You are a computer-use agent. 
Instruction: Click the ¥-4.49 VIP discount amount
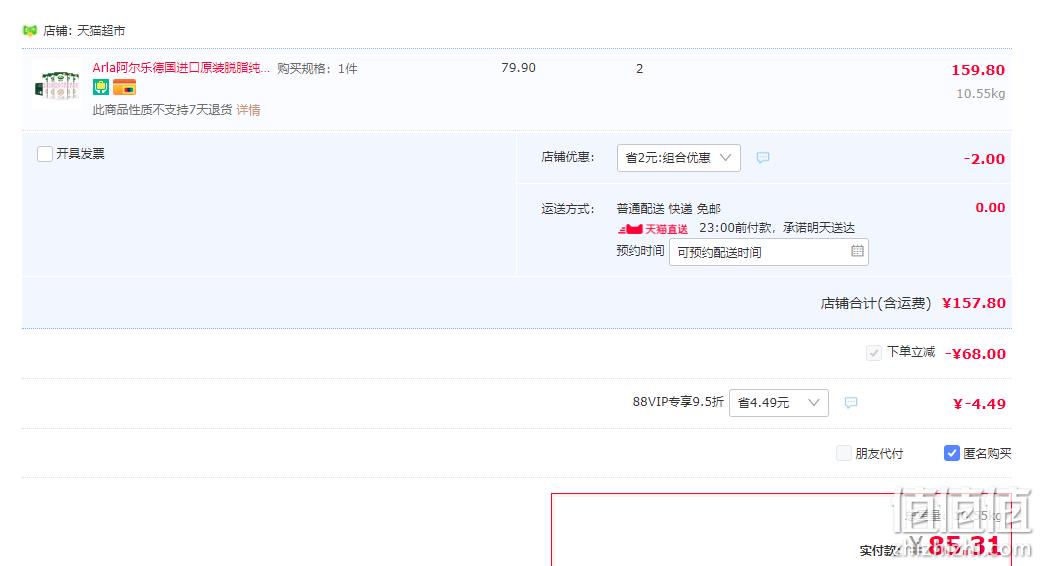point(979,404)
